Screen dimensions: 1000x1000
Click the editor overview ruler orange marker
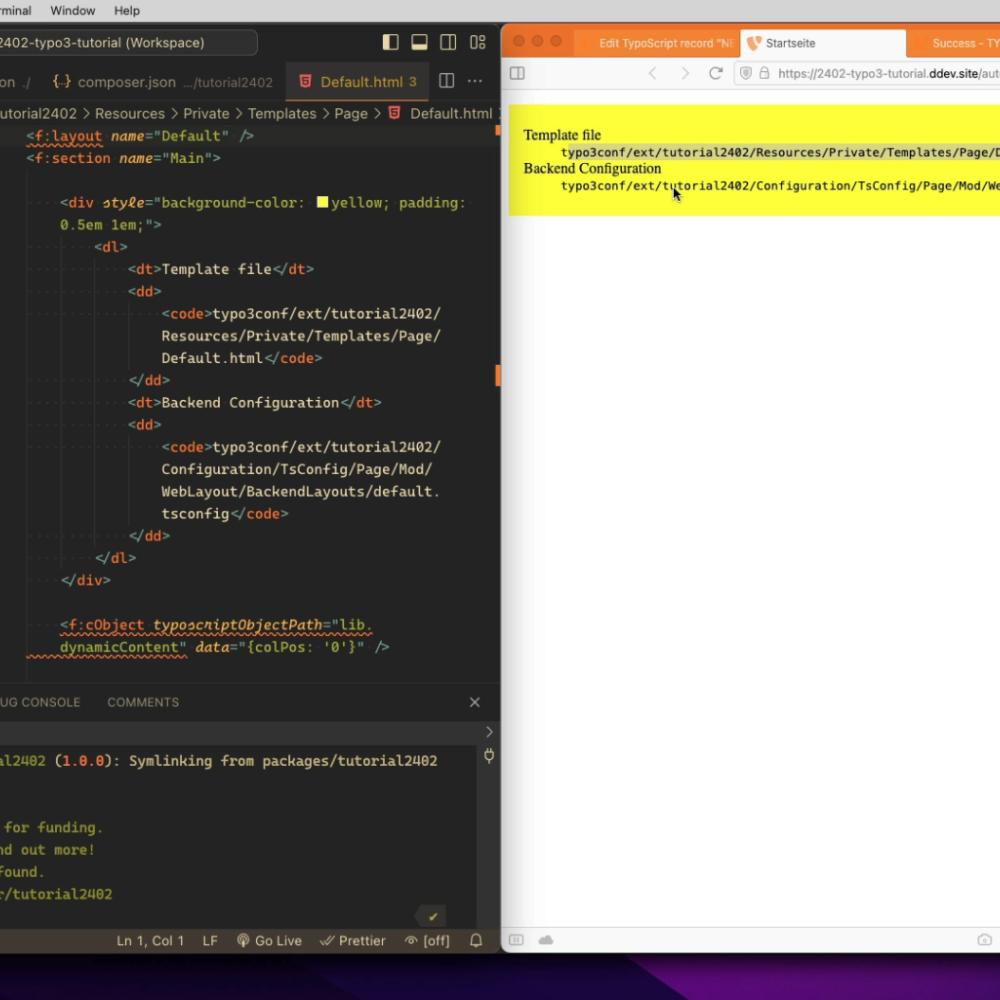pos(498,375)
